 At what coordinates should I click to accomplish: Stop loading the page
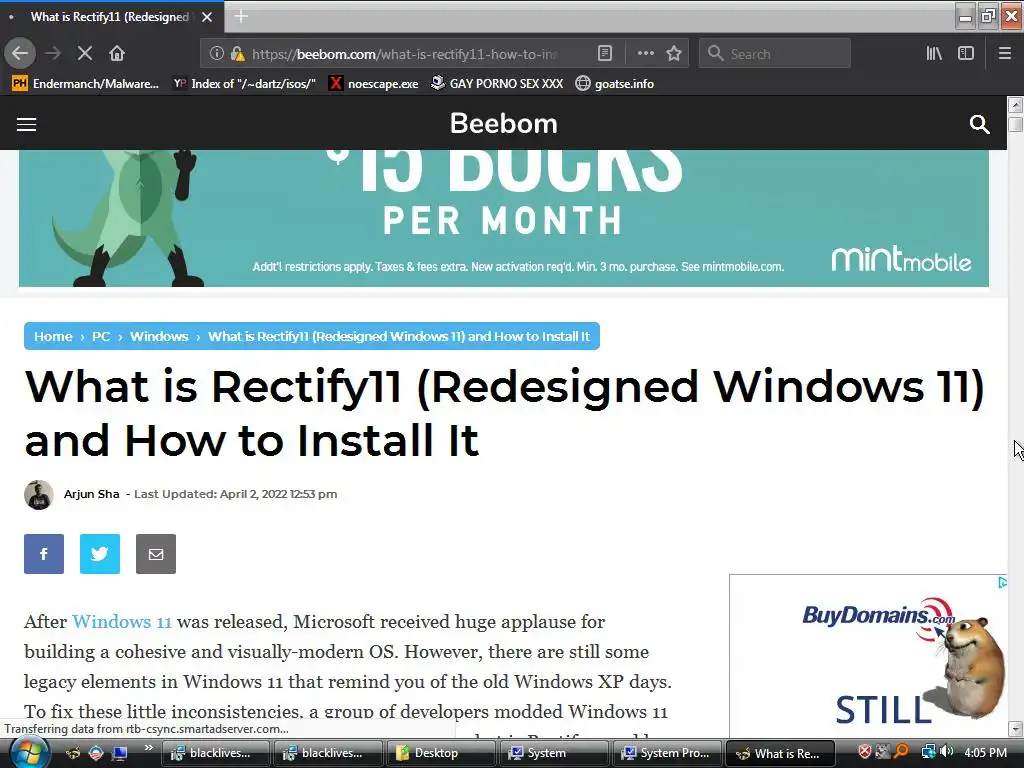(85, 54)
